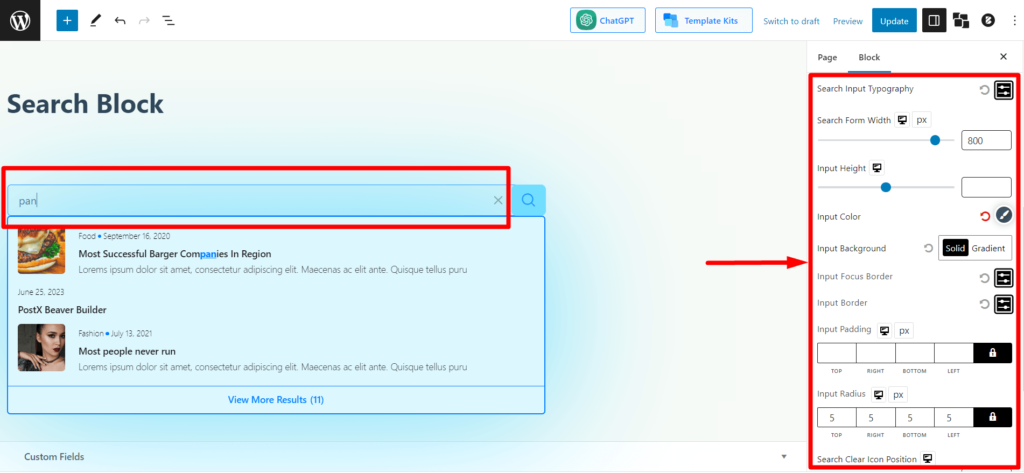Switch device for Search Form Width
This screenshot has width=1024, height=473.
click(902, 120)
